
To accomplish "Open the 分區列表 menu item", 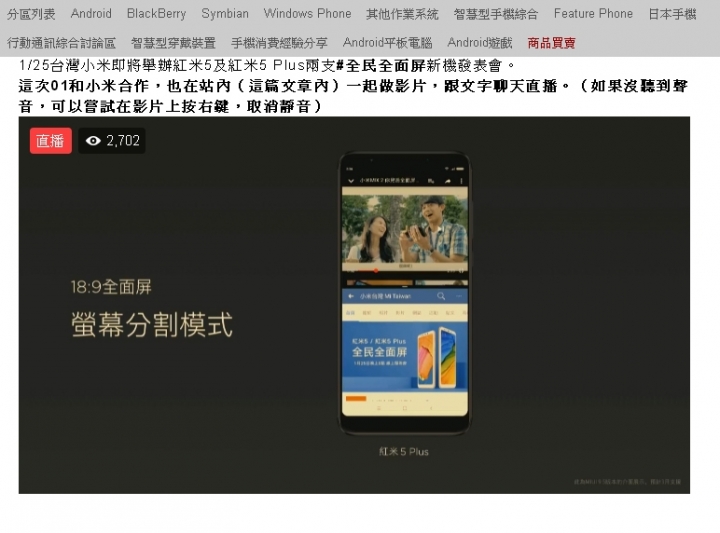I will tap(31, 14).
